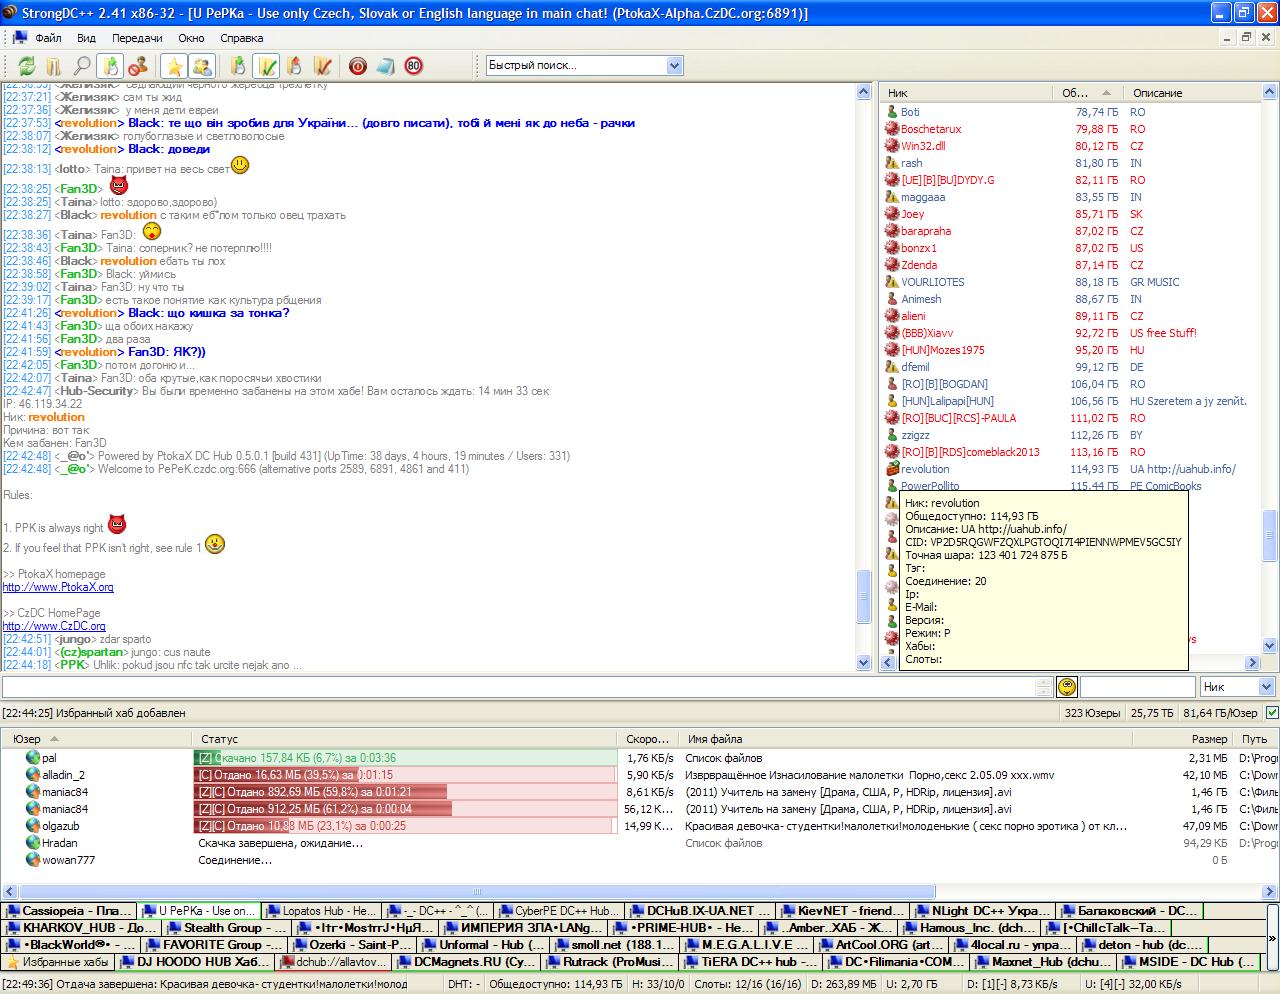Select user Animesh in the user list
1280x994 pixels.
(x=921, y=299)
